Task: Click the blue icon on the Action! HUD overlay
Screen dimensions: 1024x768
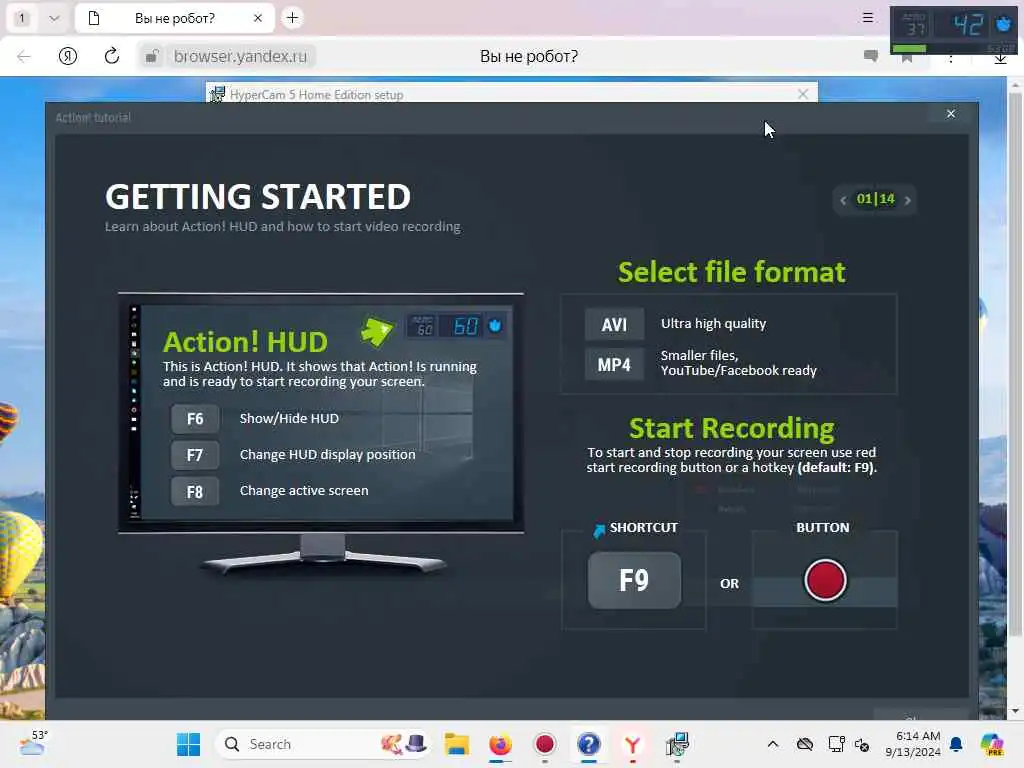Action: click(1003, 25)
